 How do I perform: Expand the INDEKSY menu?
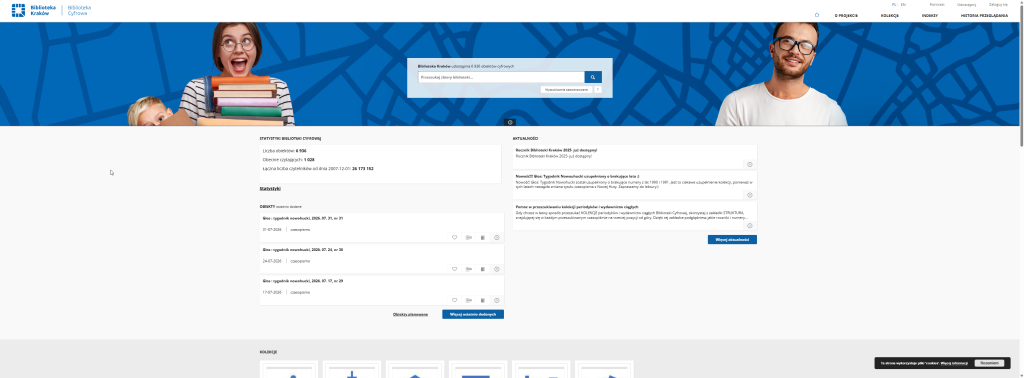pos(930,15)
